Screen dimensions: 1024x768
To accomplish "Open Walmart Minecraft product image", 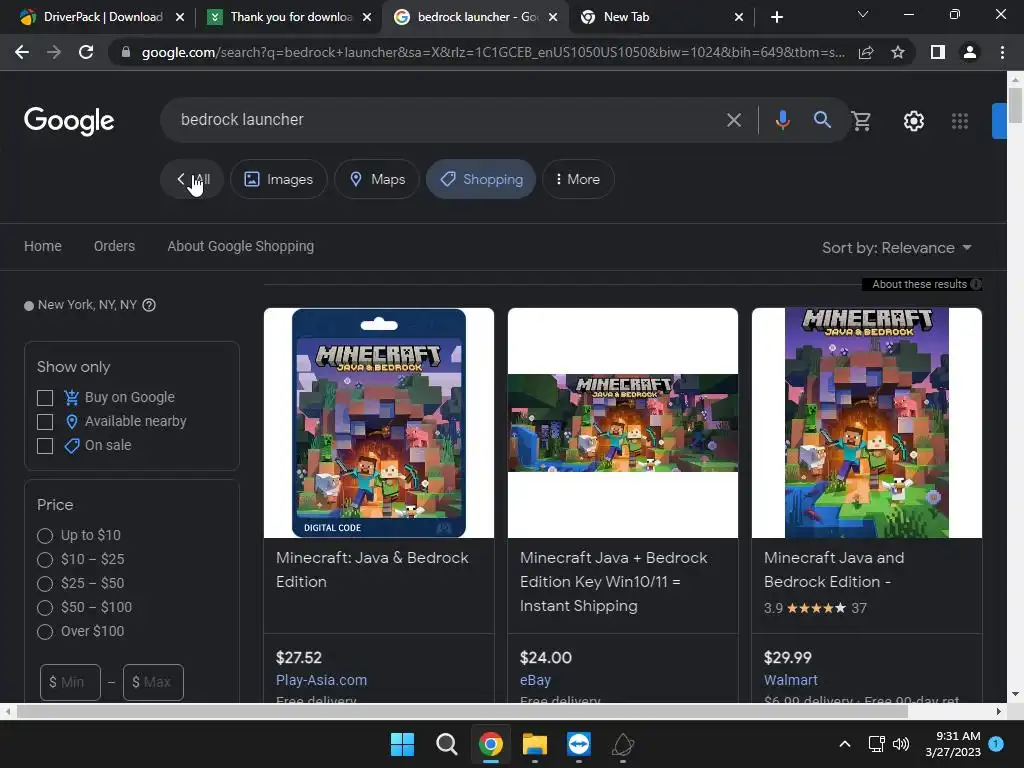I will click(867, 423).
